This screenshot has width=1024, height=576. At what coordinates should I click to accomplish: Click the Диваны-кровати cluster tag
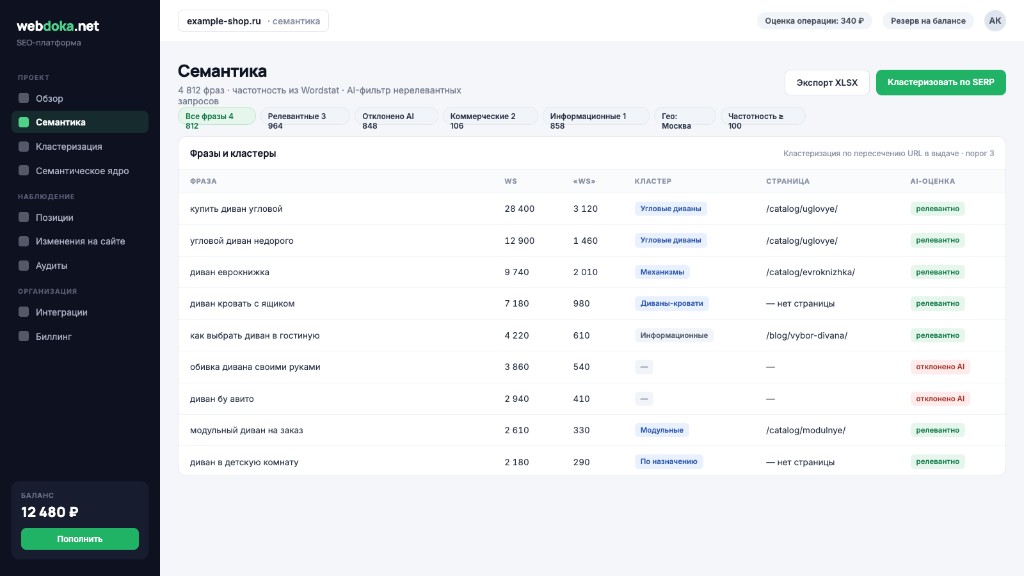pos(671,304)
